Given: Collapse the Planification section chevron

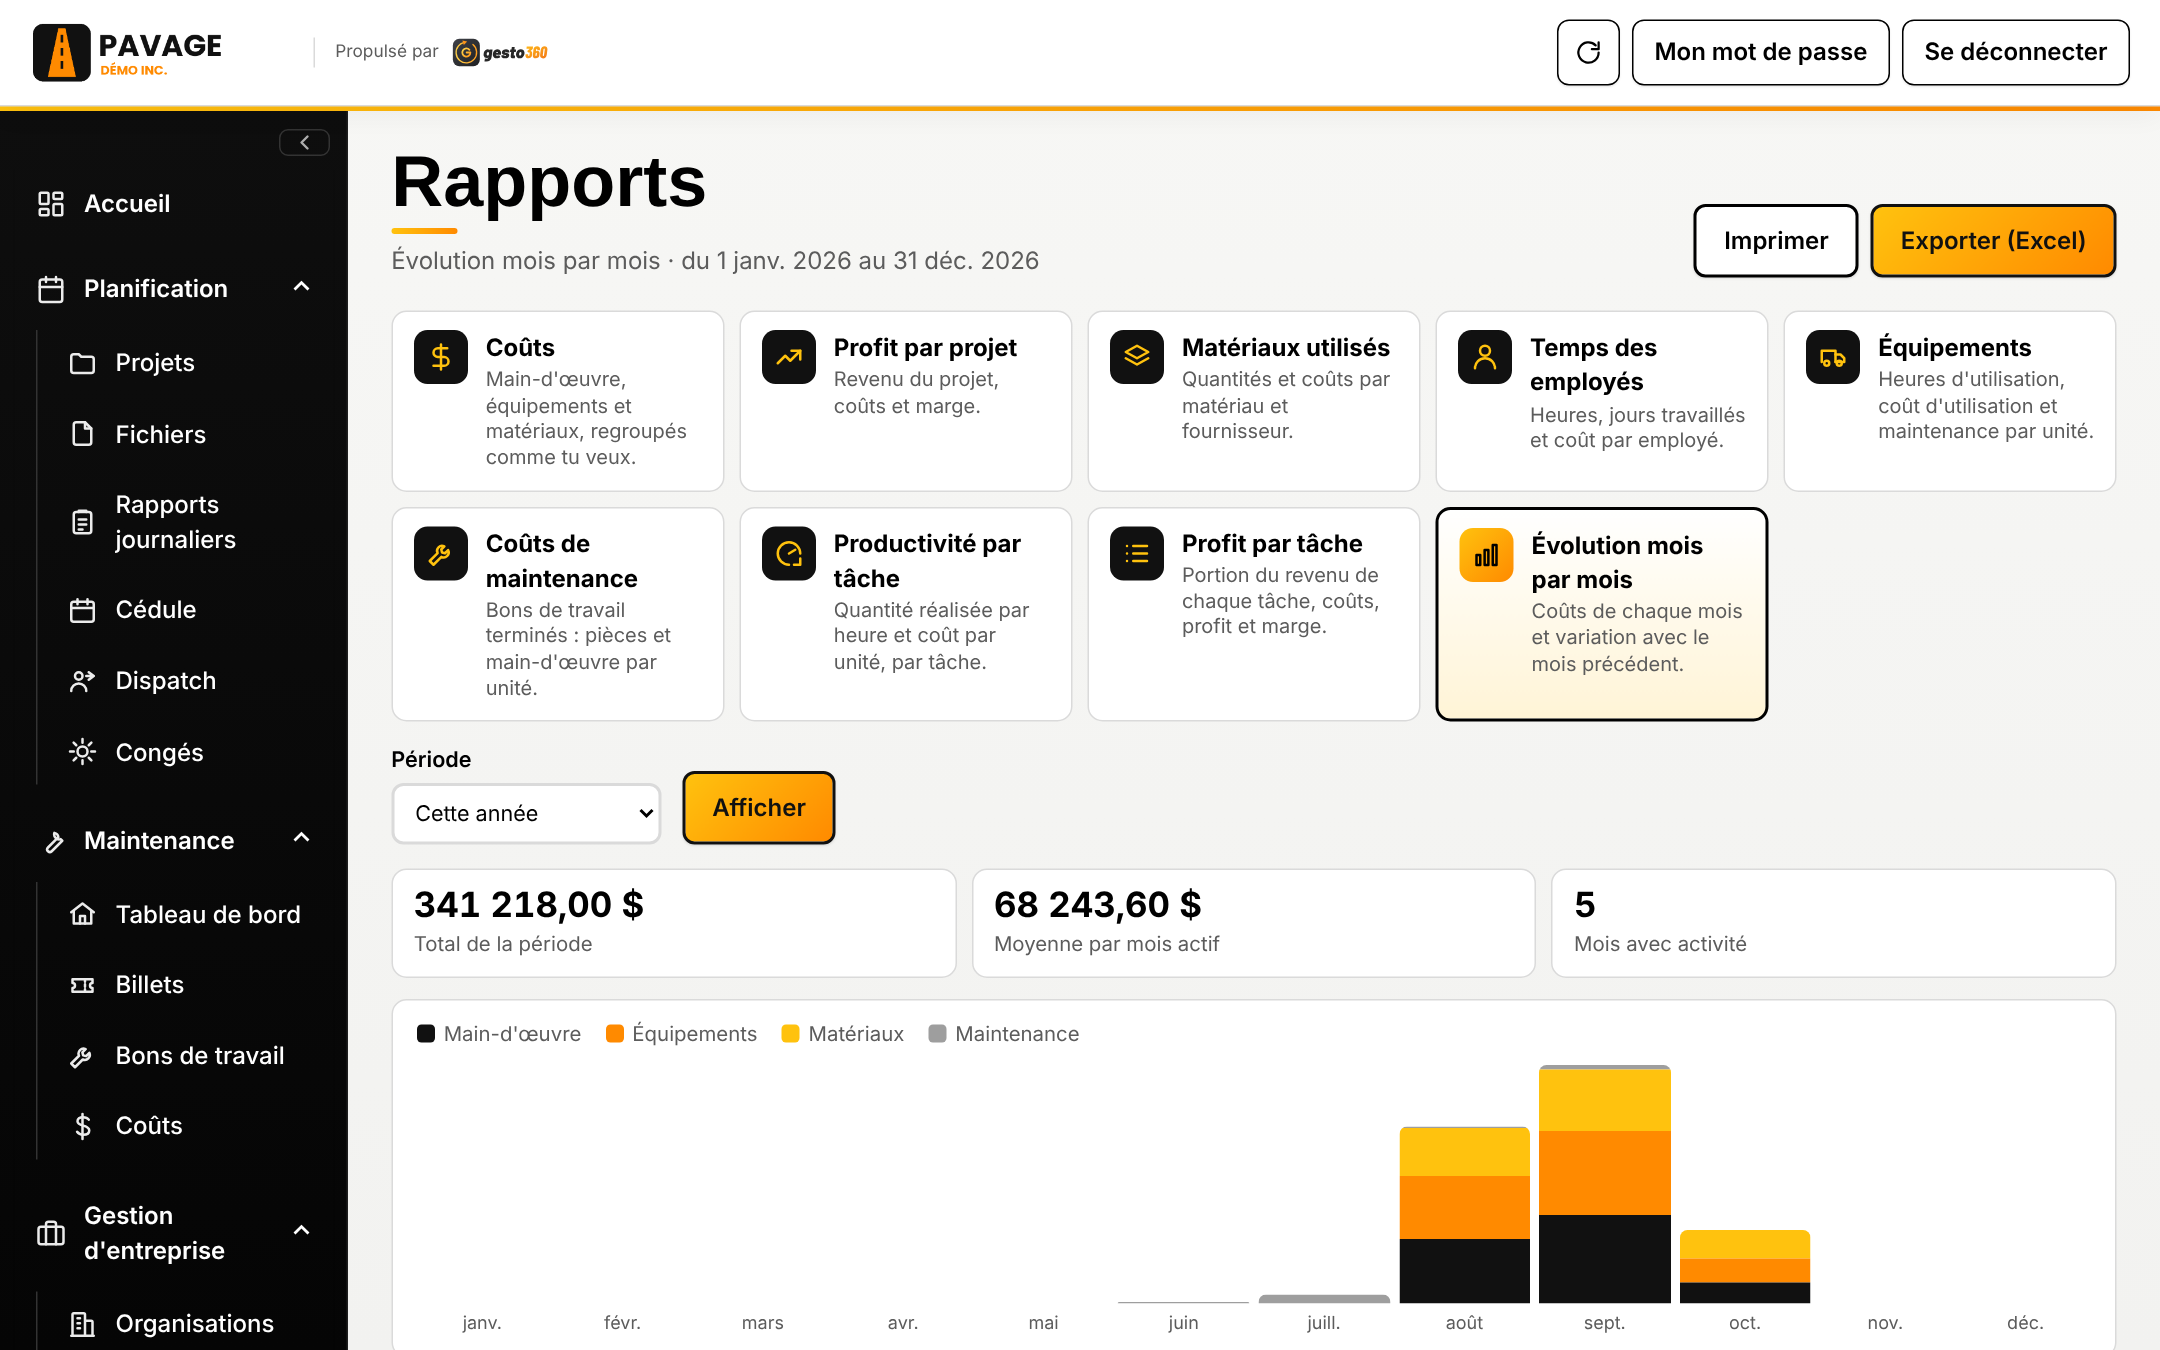Looking at the screenshot, I should coord(302,288).
